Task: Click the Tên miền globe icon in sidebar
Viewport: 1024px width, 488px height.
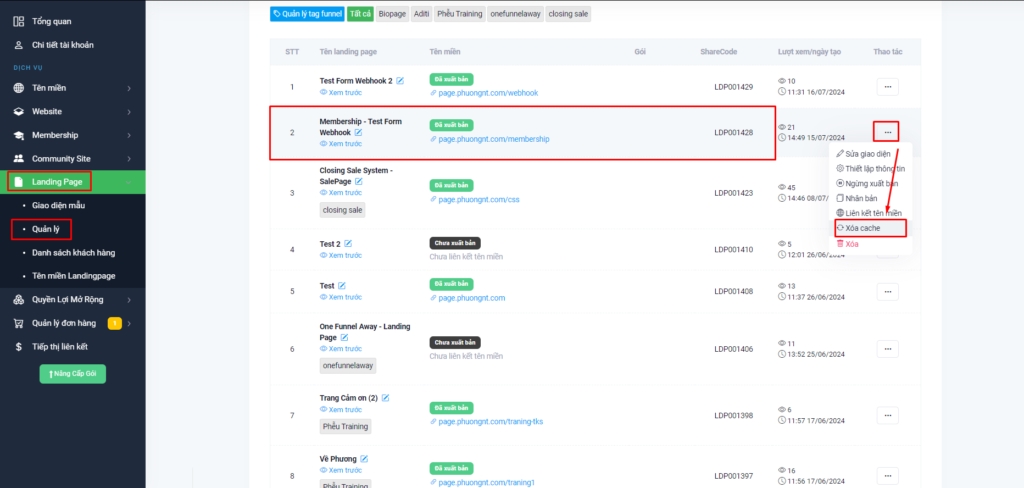Action: click(x=18, y=88)
